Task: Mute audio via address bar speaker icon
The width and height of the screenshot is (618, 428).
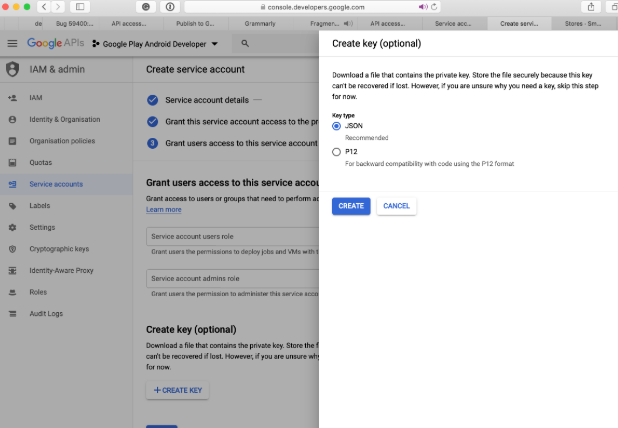Action: pyautogui.click(x=423, y=7)
